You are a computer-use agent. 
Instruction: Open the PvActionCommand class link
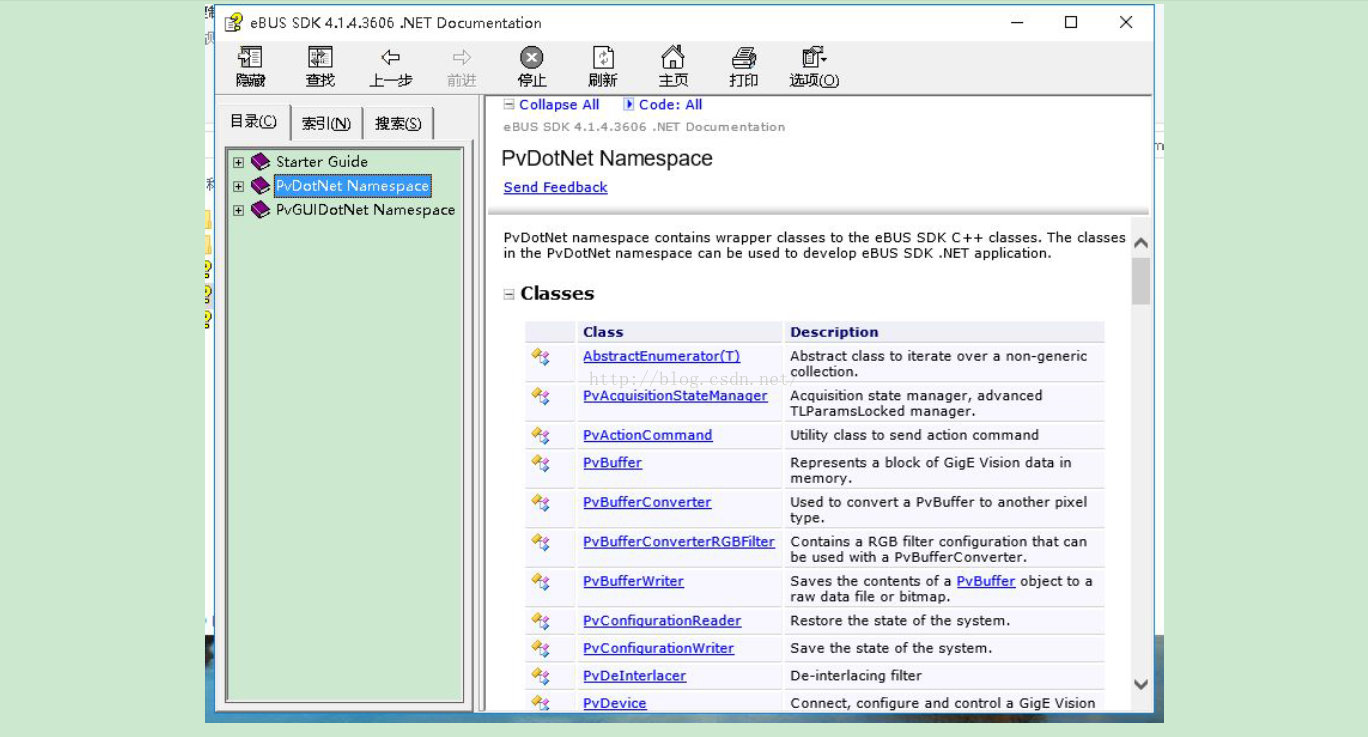[x=648, y=435]
